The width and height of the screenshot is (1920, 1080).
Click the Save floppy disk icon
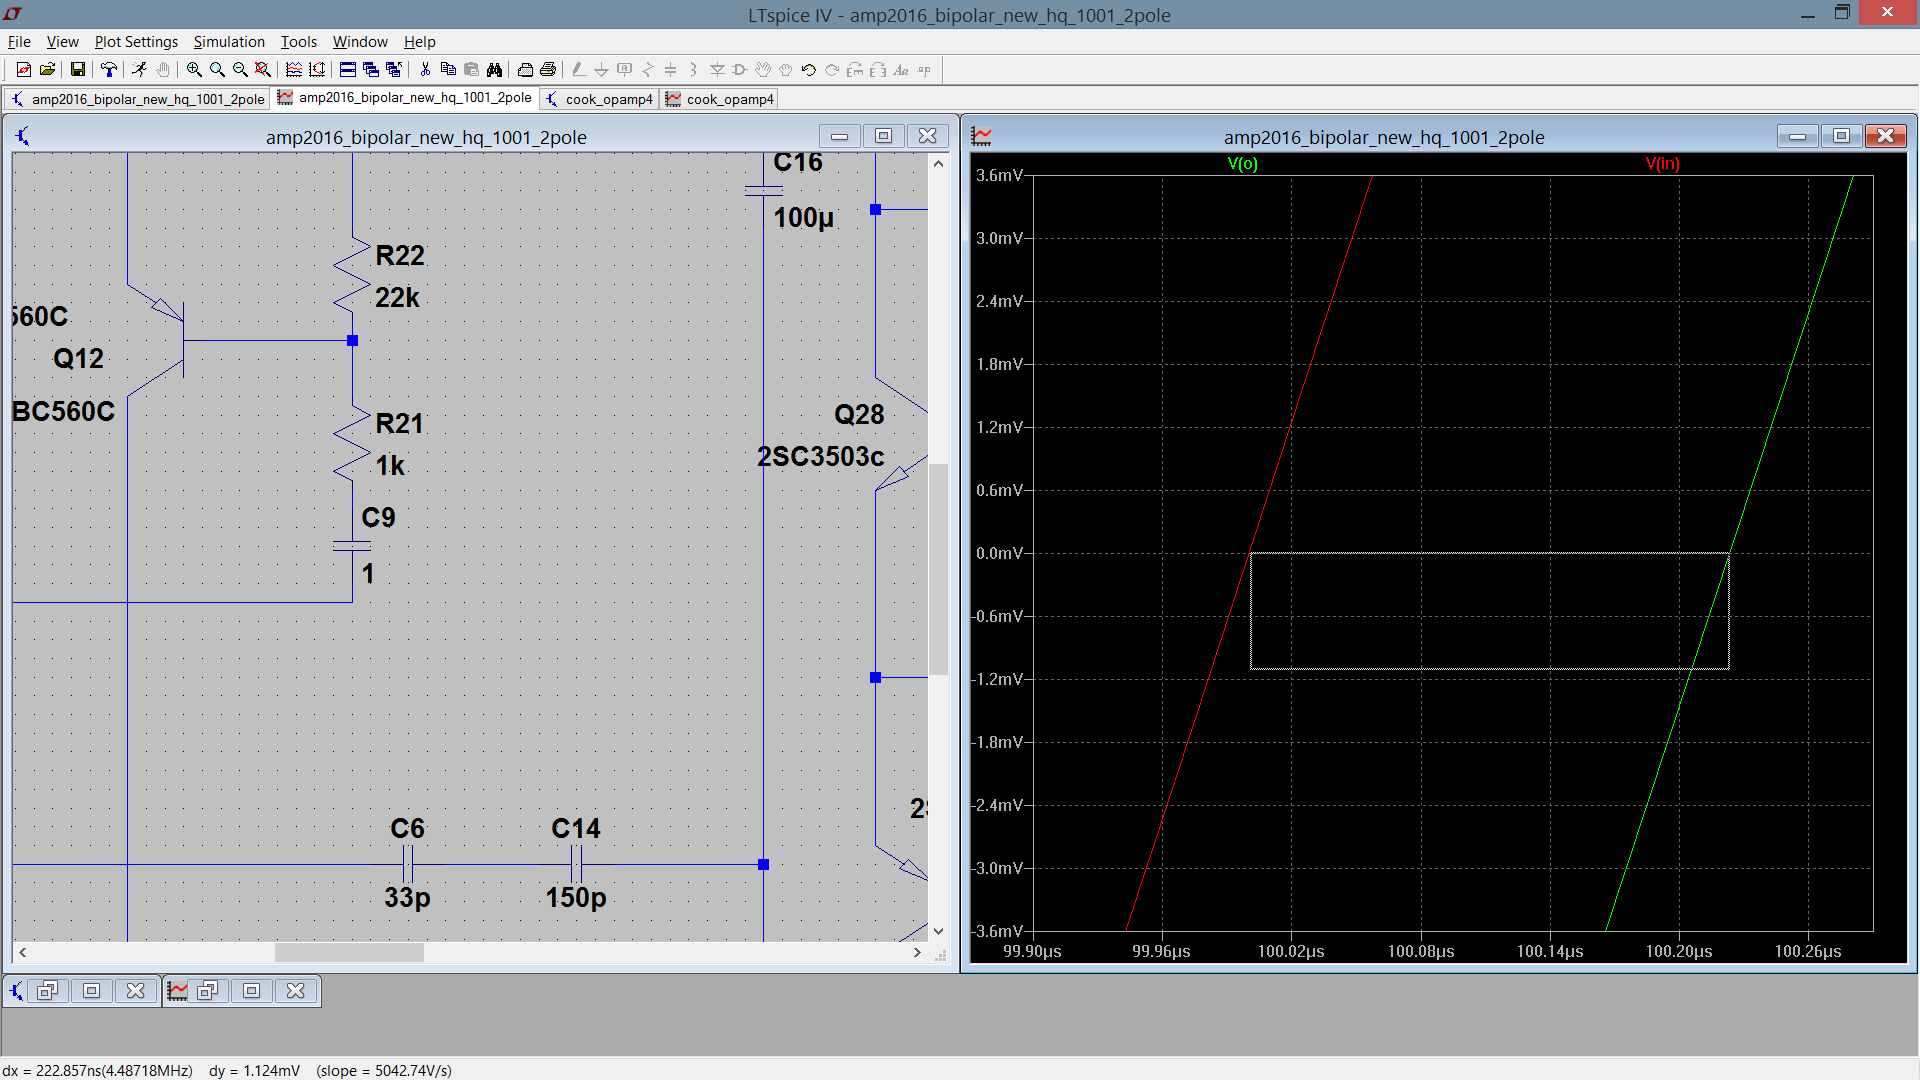pos(77,69)
